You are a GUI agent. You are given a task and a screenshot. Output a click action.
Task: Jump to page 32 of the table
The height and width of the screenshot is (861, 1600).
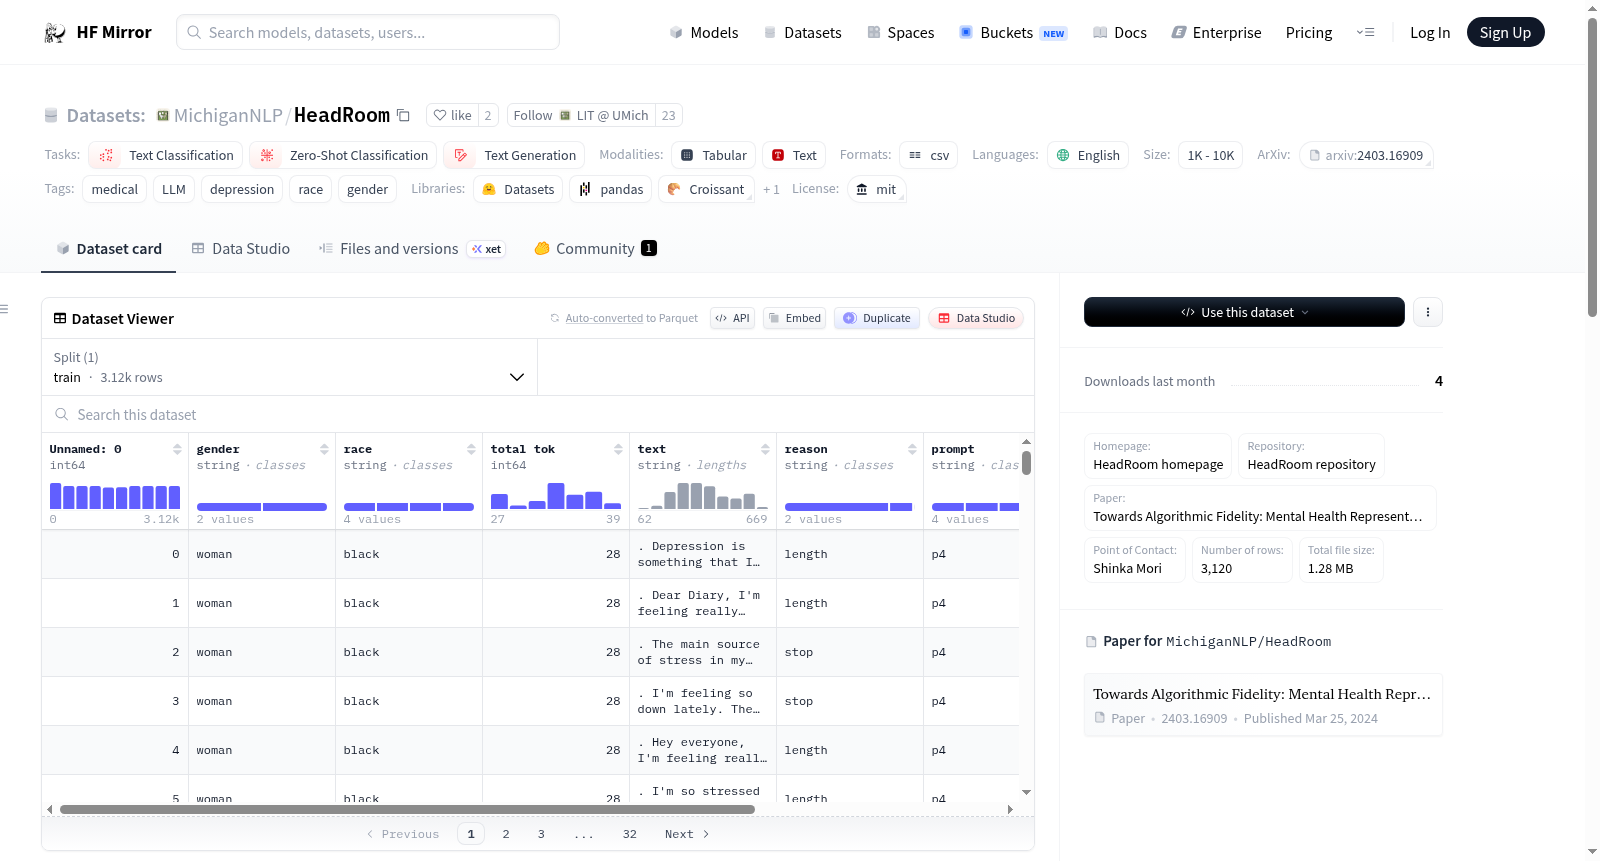coord(630,834)
